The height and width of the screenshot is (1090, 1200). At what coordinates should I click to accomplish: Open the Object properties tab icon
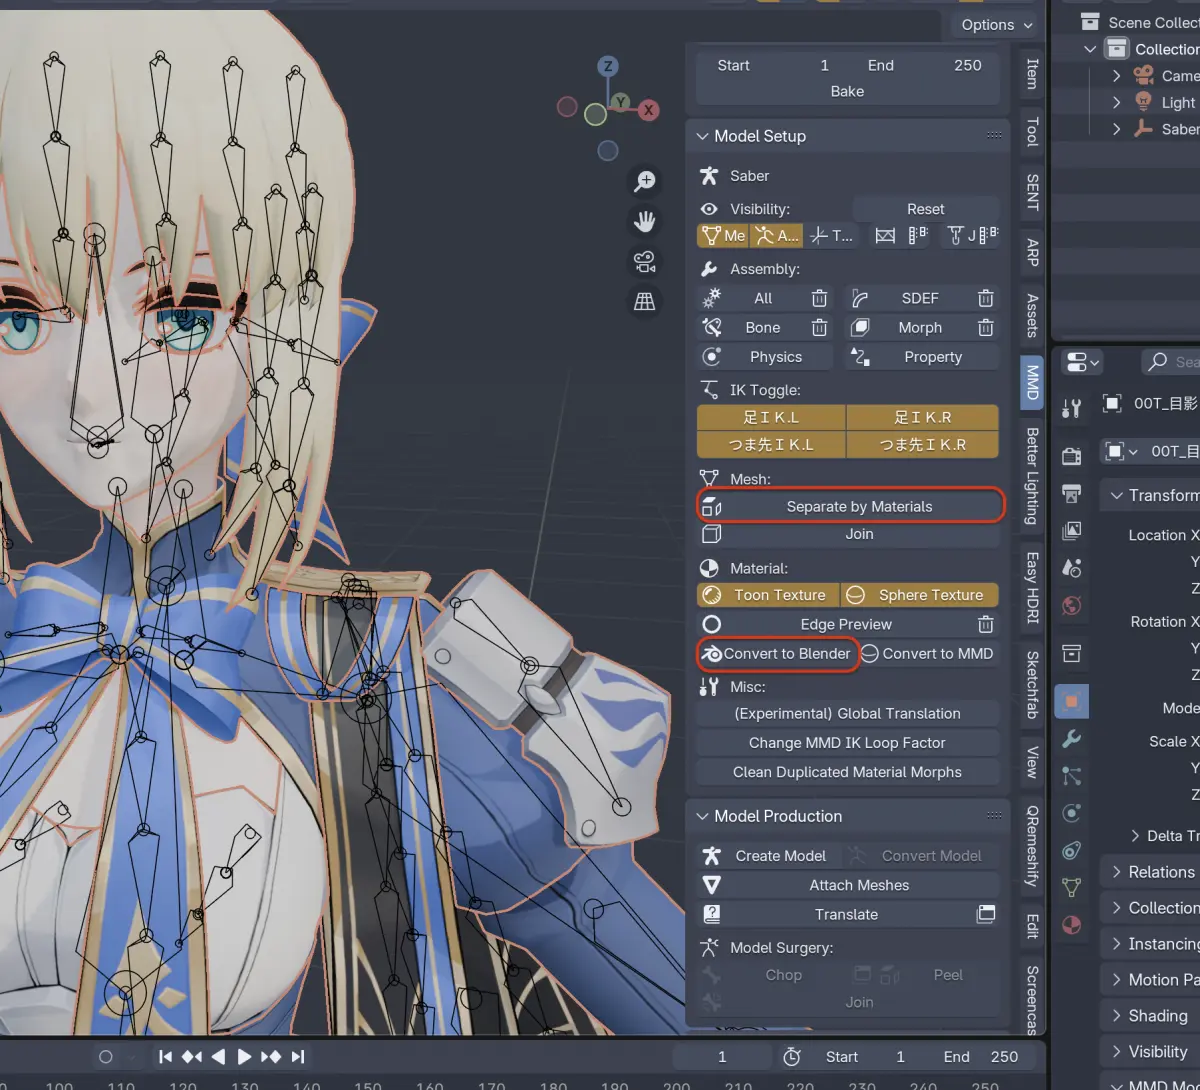click(x=1071, y=701)
